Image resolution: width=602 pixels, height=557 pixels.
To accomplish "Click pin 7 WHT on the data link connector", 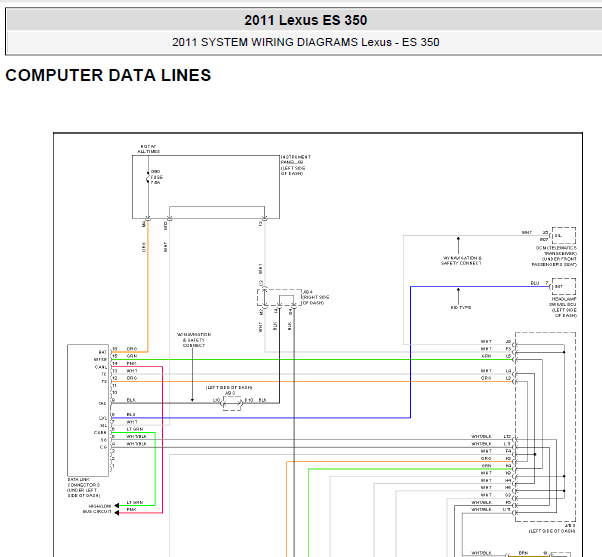I will pos(124,422).
